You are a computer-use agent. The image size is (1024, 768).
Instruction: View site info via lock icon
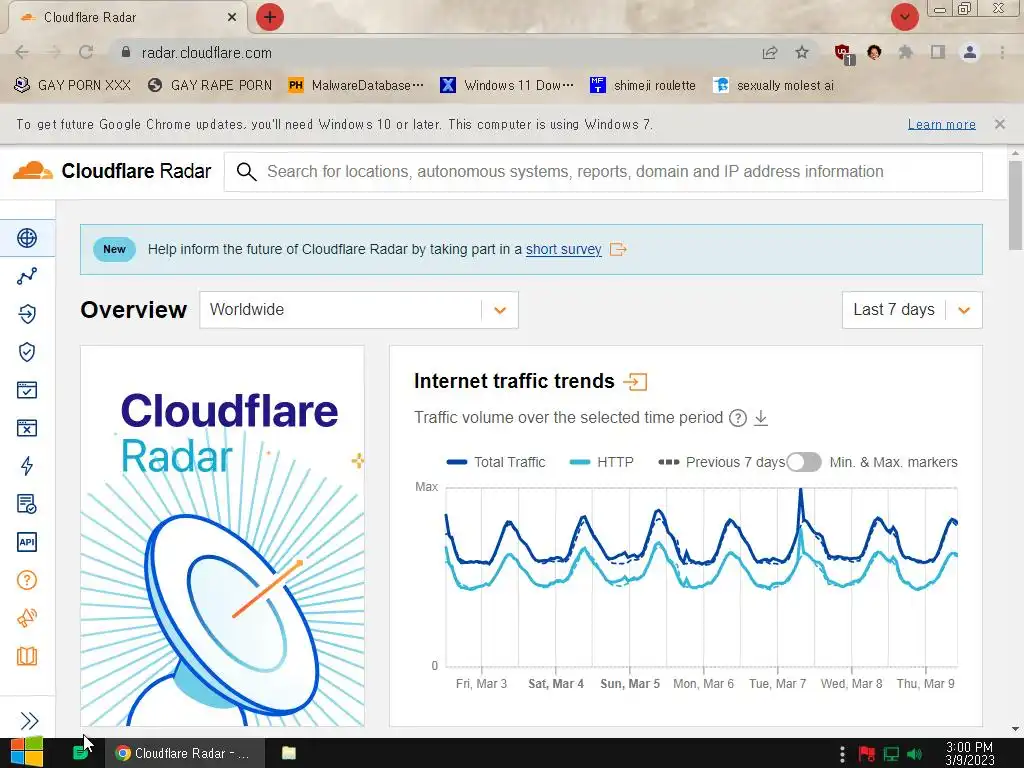[x=126, y=52]
